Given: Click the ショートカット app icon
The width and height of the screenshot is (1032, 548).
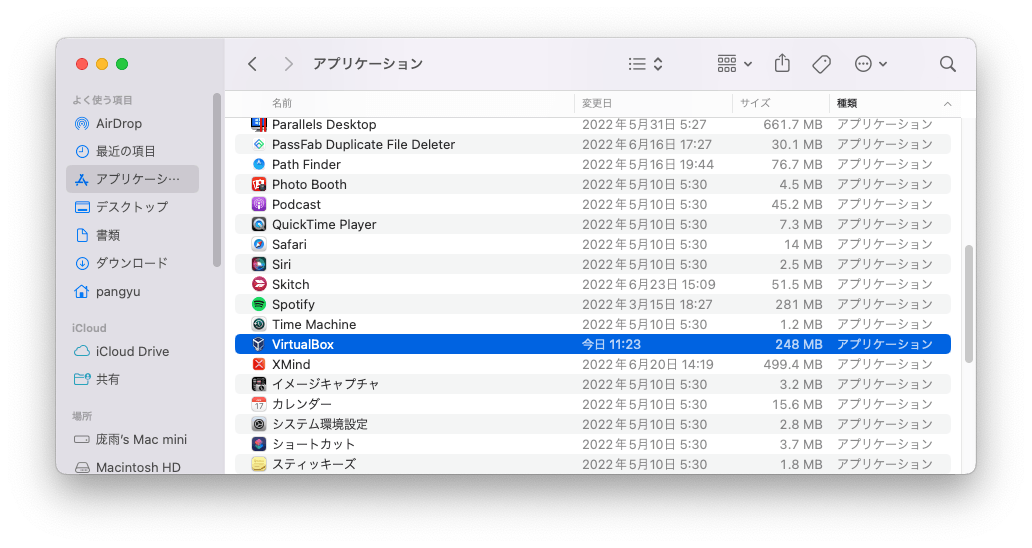Looking at the screenshot, I should (x=259, y=444).
